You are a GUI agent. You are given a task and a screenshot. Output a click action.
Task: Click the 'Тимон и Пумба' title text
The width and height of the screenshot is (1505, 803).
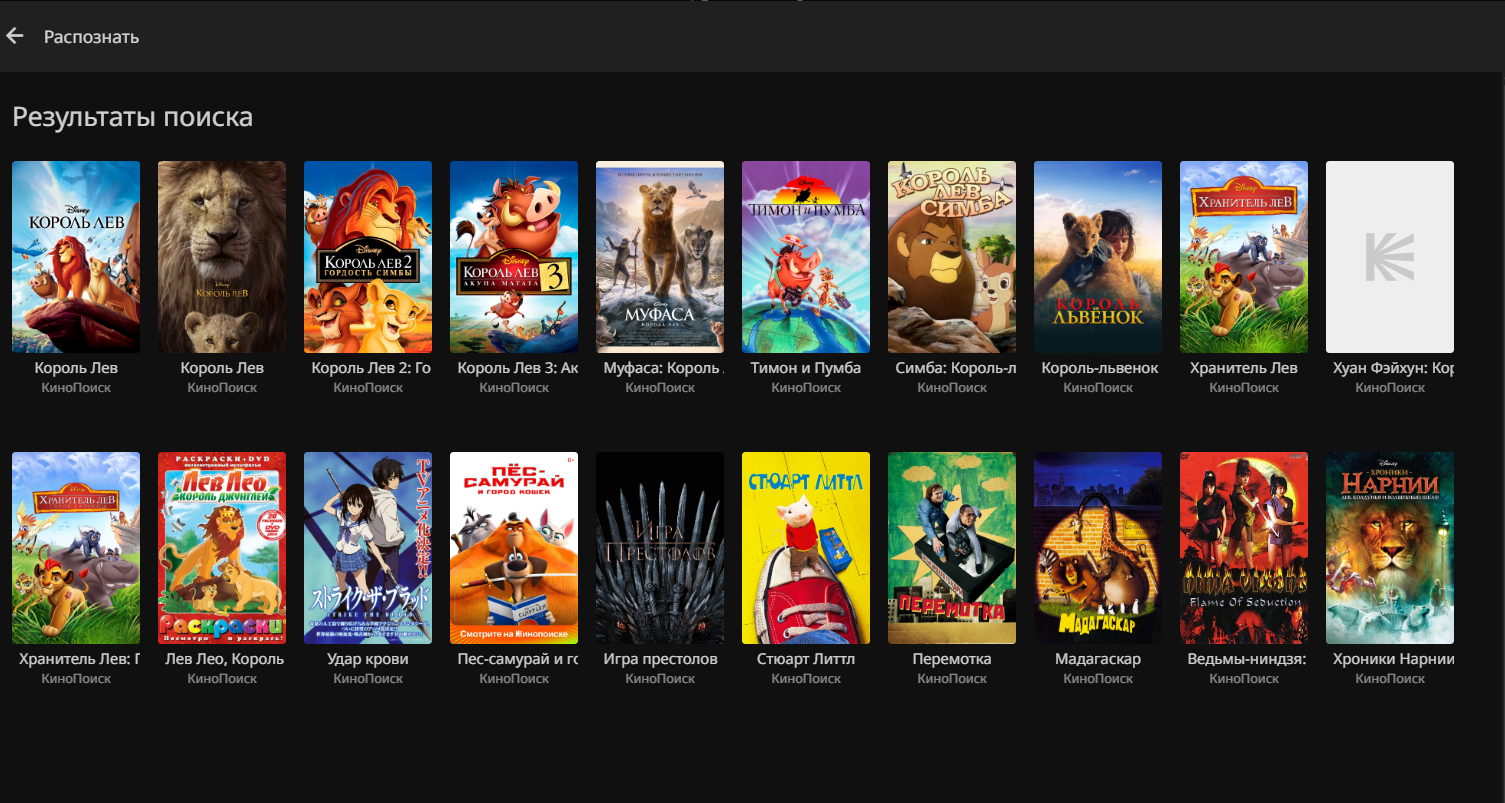(x=806, y=368)
